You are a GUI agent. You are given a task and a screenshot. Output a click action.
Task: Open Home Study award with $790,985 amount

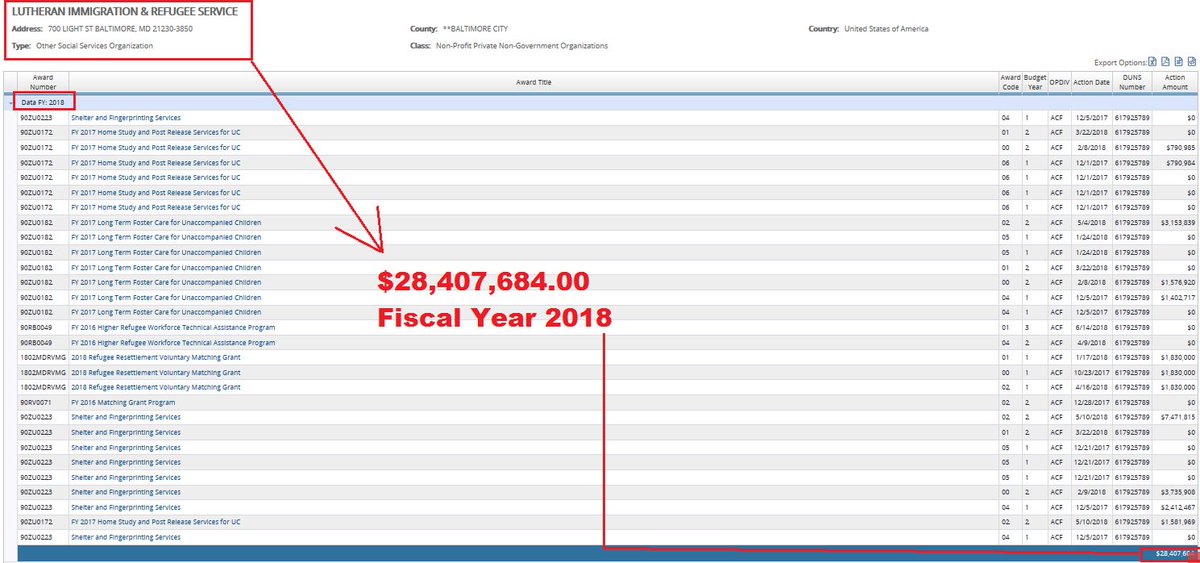tap(155, 148)
